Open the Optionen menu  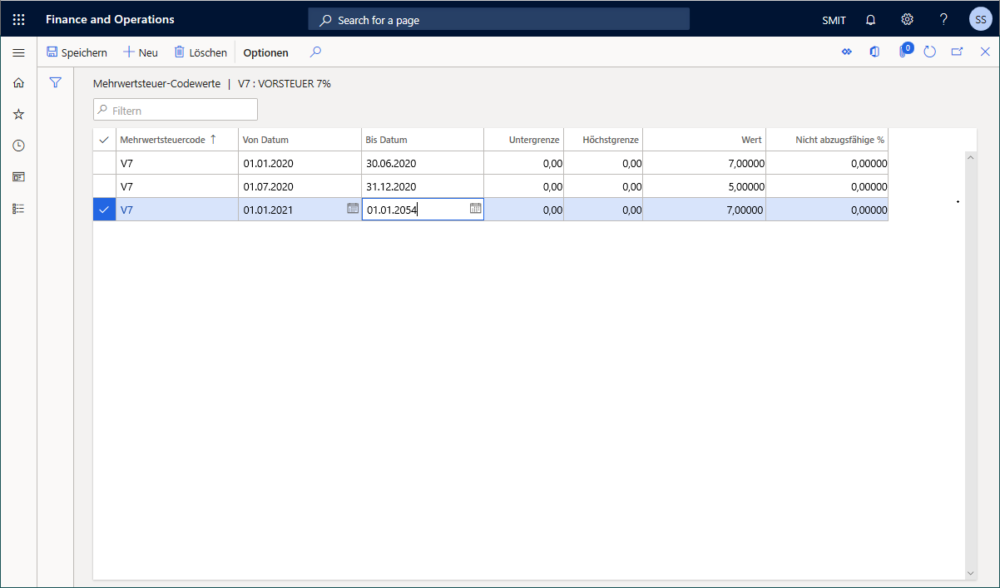[265, 52]
